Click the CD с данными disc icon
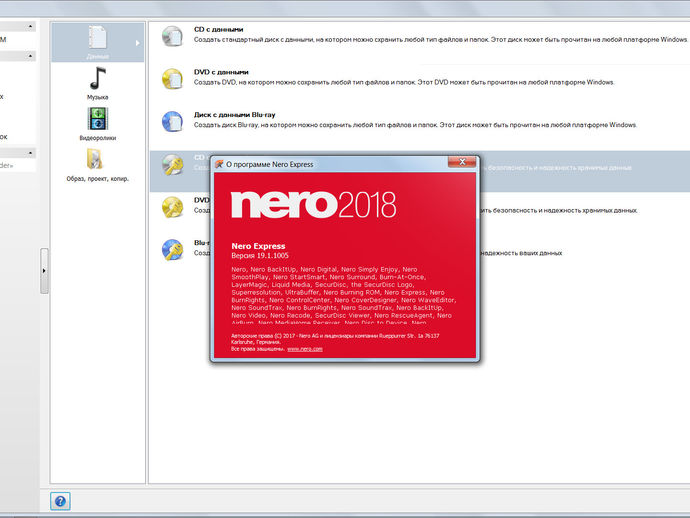This screenshot has height=518, width=690. tap(172, 36)
